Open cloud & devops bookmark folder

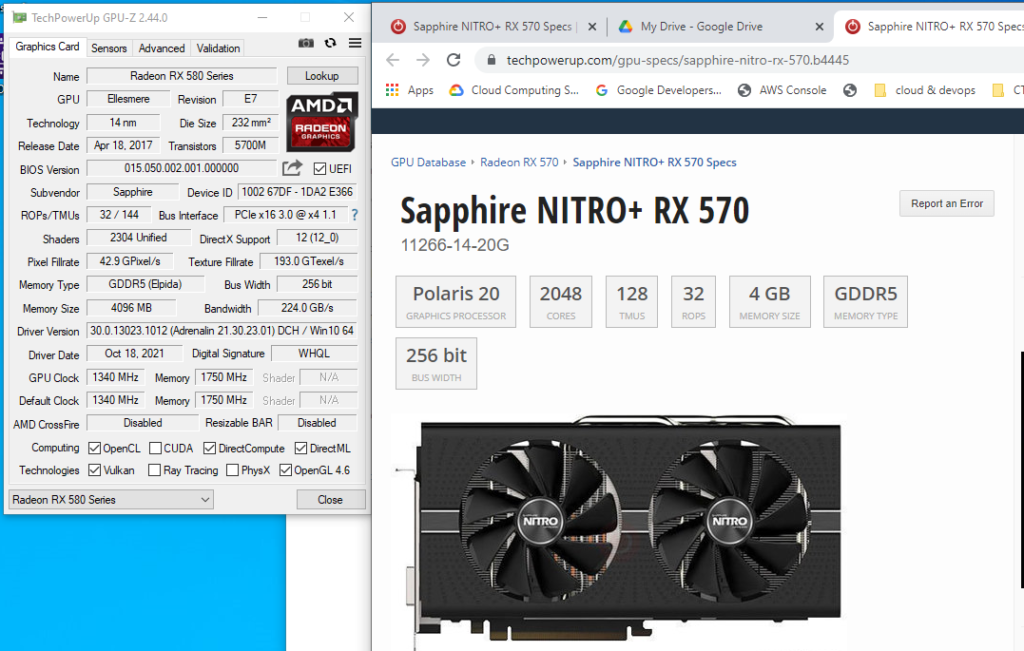click(x=925, y=90)
